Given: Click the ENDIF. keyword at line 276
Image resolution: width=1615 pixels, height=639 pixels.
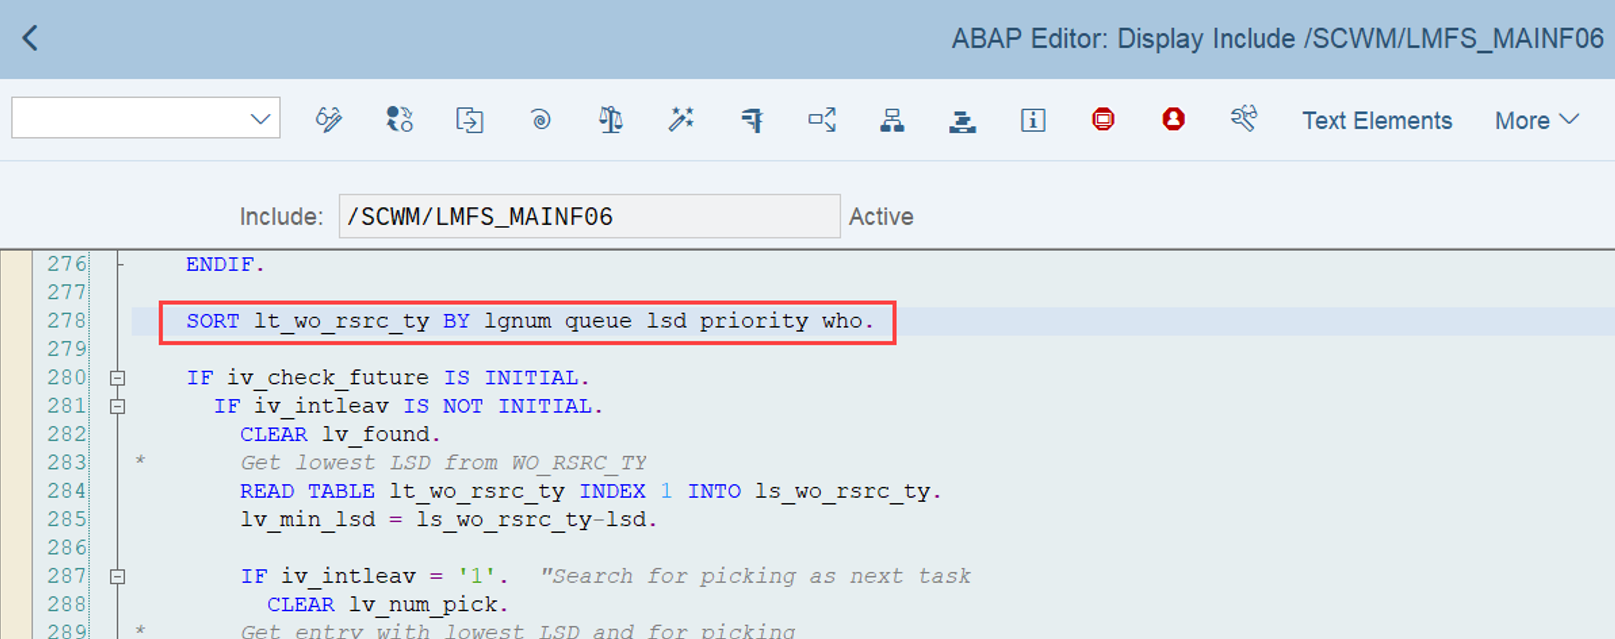Looking at the screenshot, I should pyautogui.click(x=225, y=264).
